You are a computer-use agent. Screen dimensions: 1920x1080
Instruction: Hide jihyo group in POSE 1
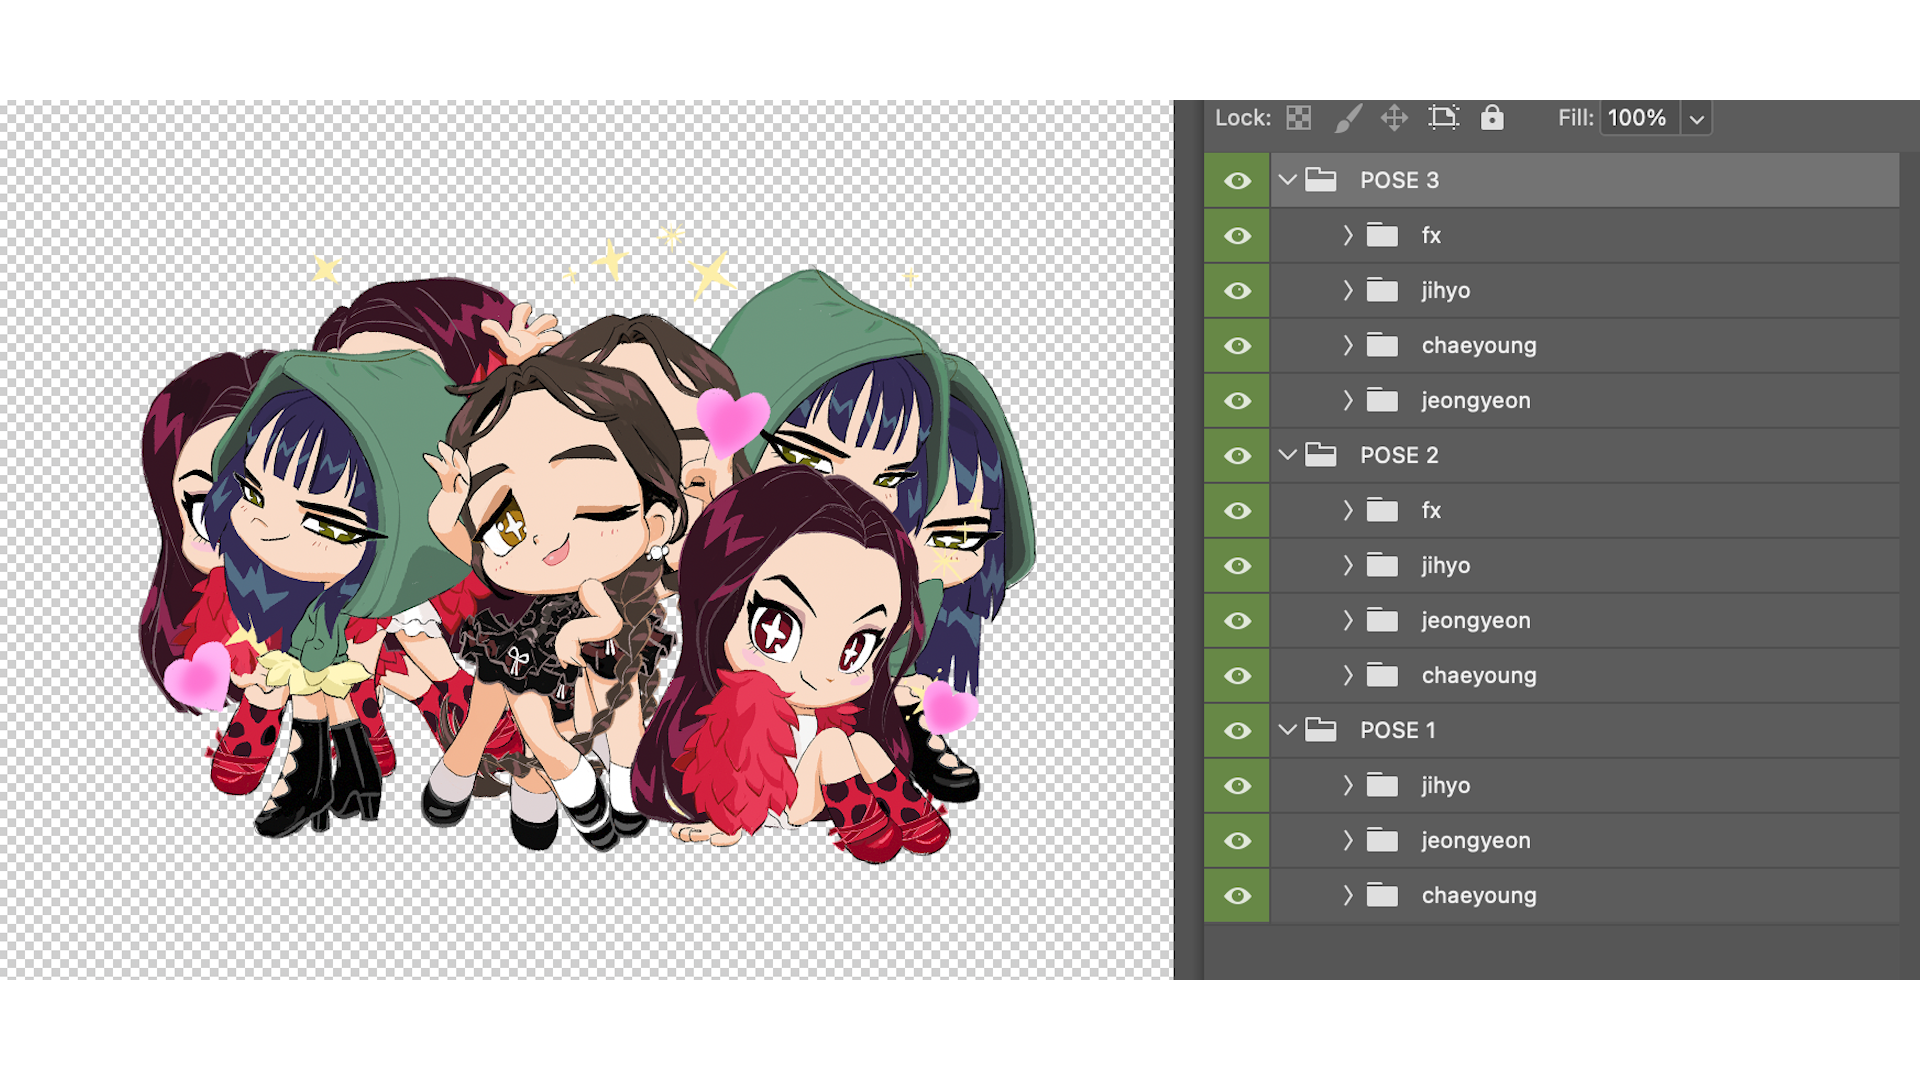point(1237,785)
